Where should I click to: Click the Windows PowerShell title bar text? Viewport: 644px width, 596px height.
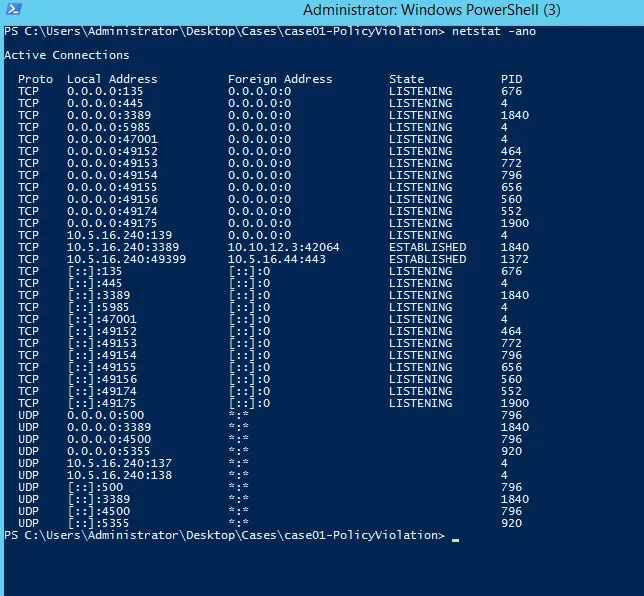[445, 10]
